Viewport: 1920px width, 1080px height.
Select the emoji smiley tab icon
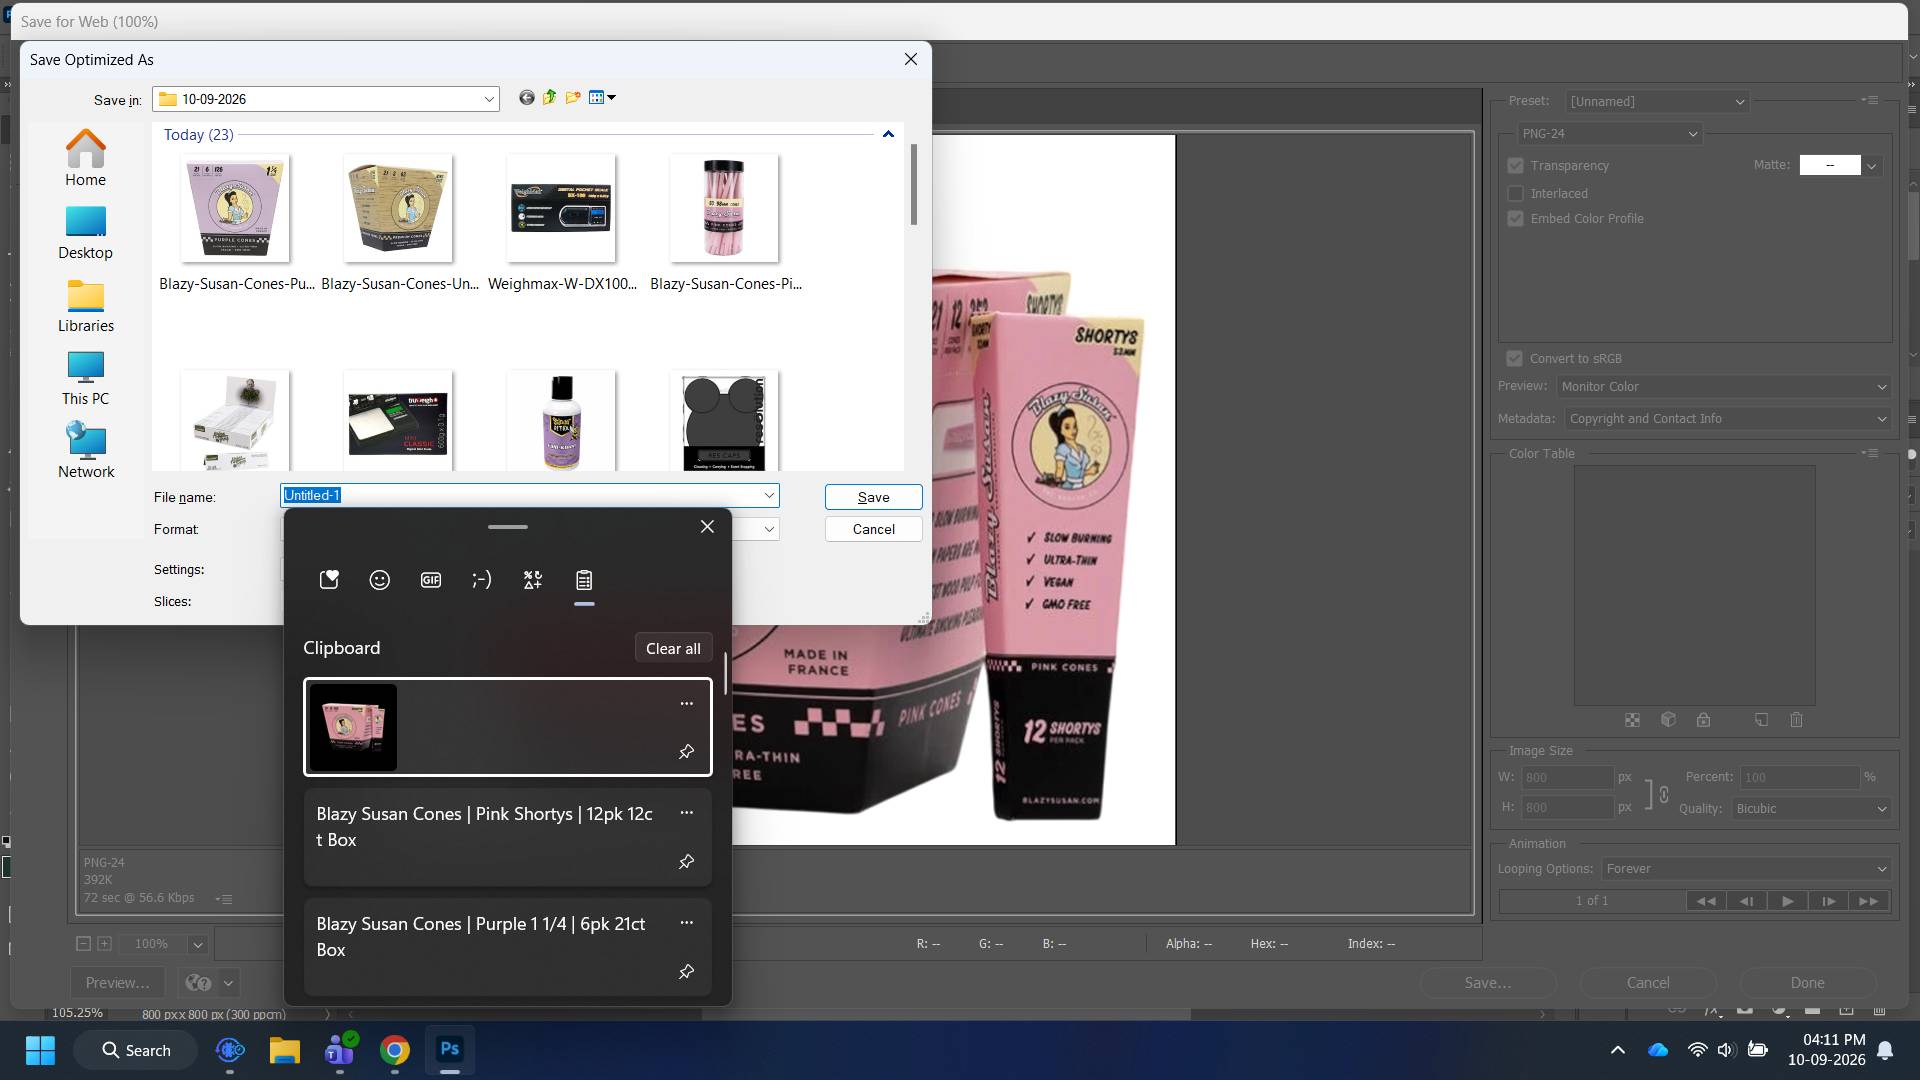tap(380, 580)
